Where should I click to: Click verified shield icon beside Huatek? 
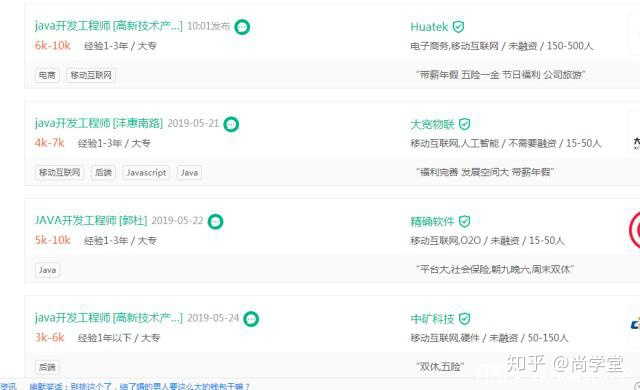point(458,27)
